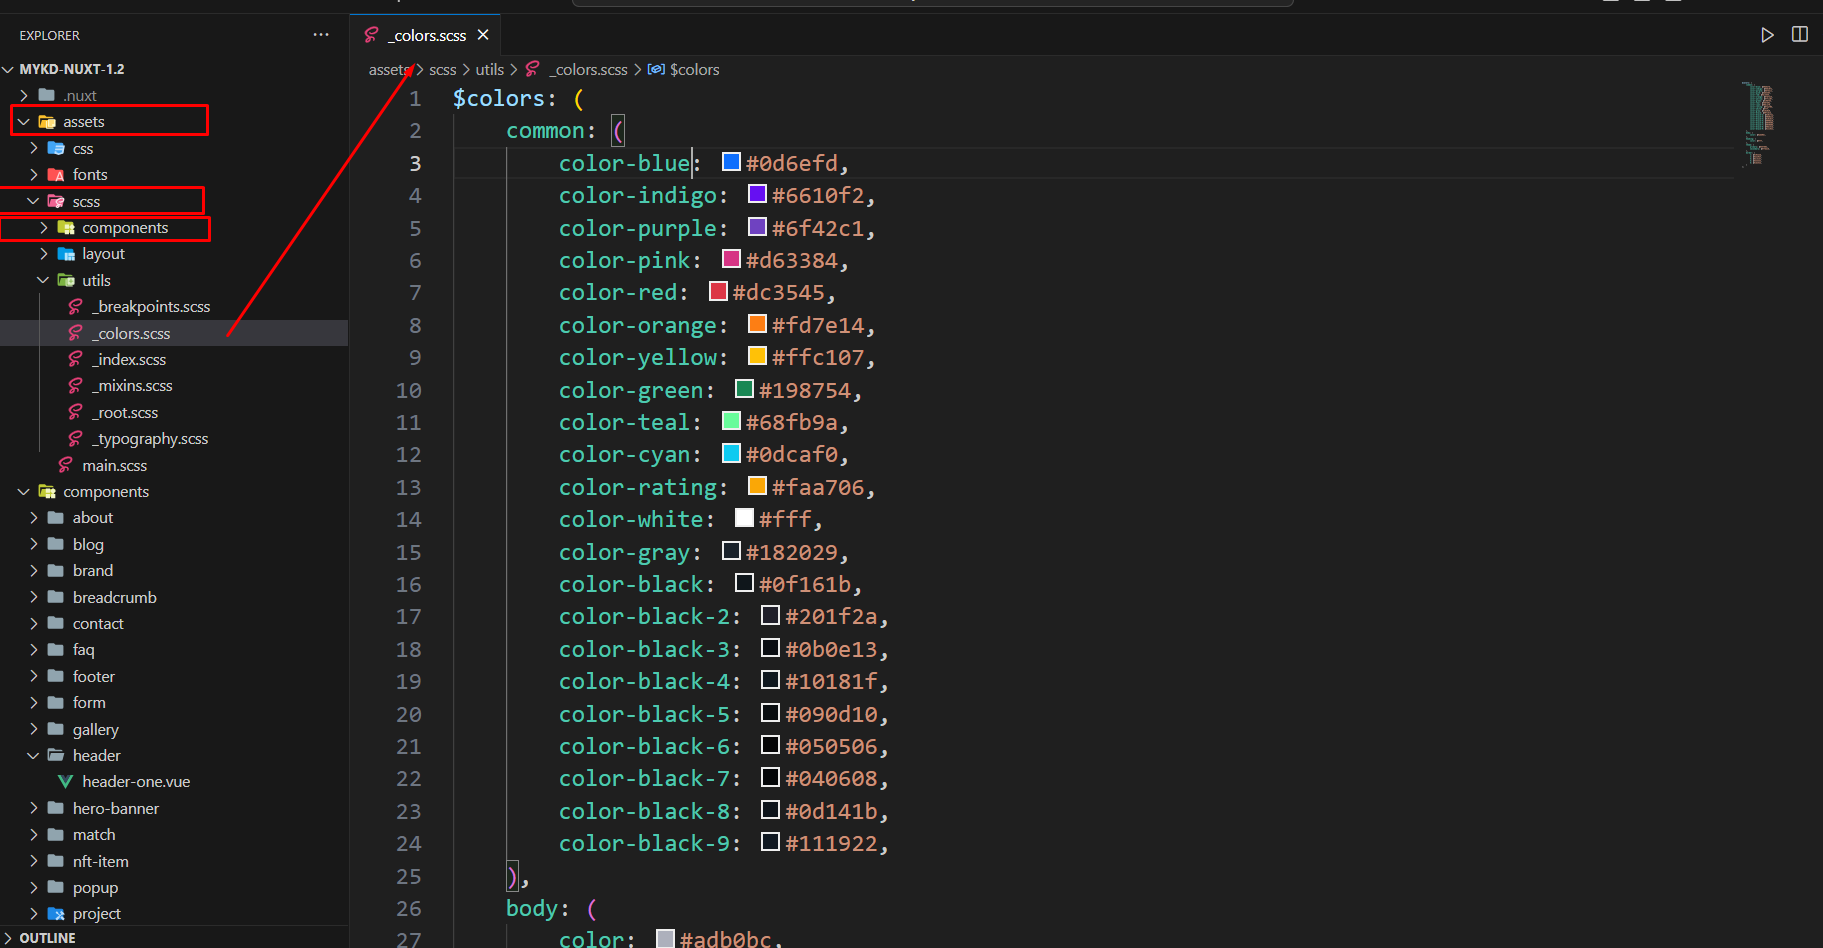Click the utils breadcrumb segment

[x=489, y=70]
